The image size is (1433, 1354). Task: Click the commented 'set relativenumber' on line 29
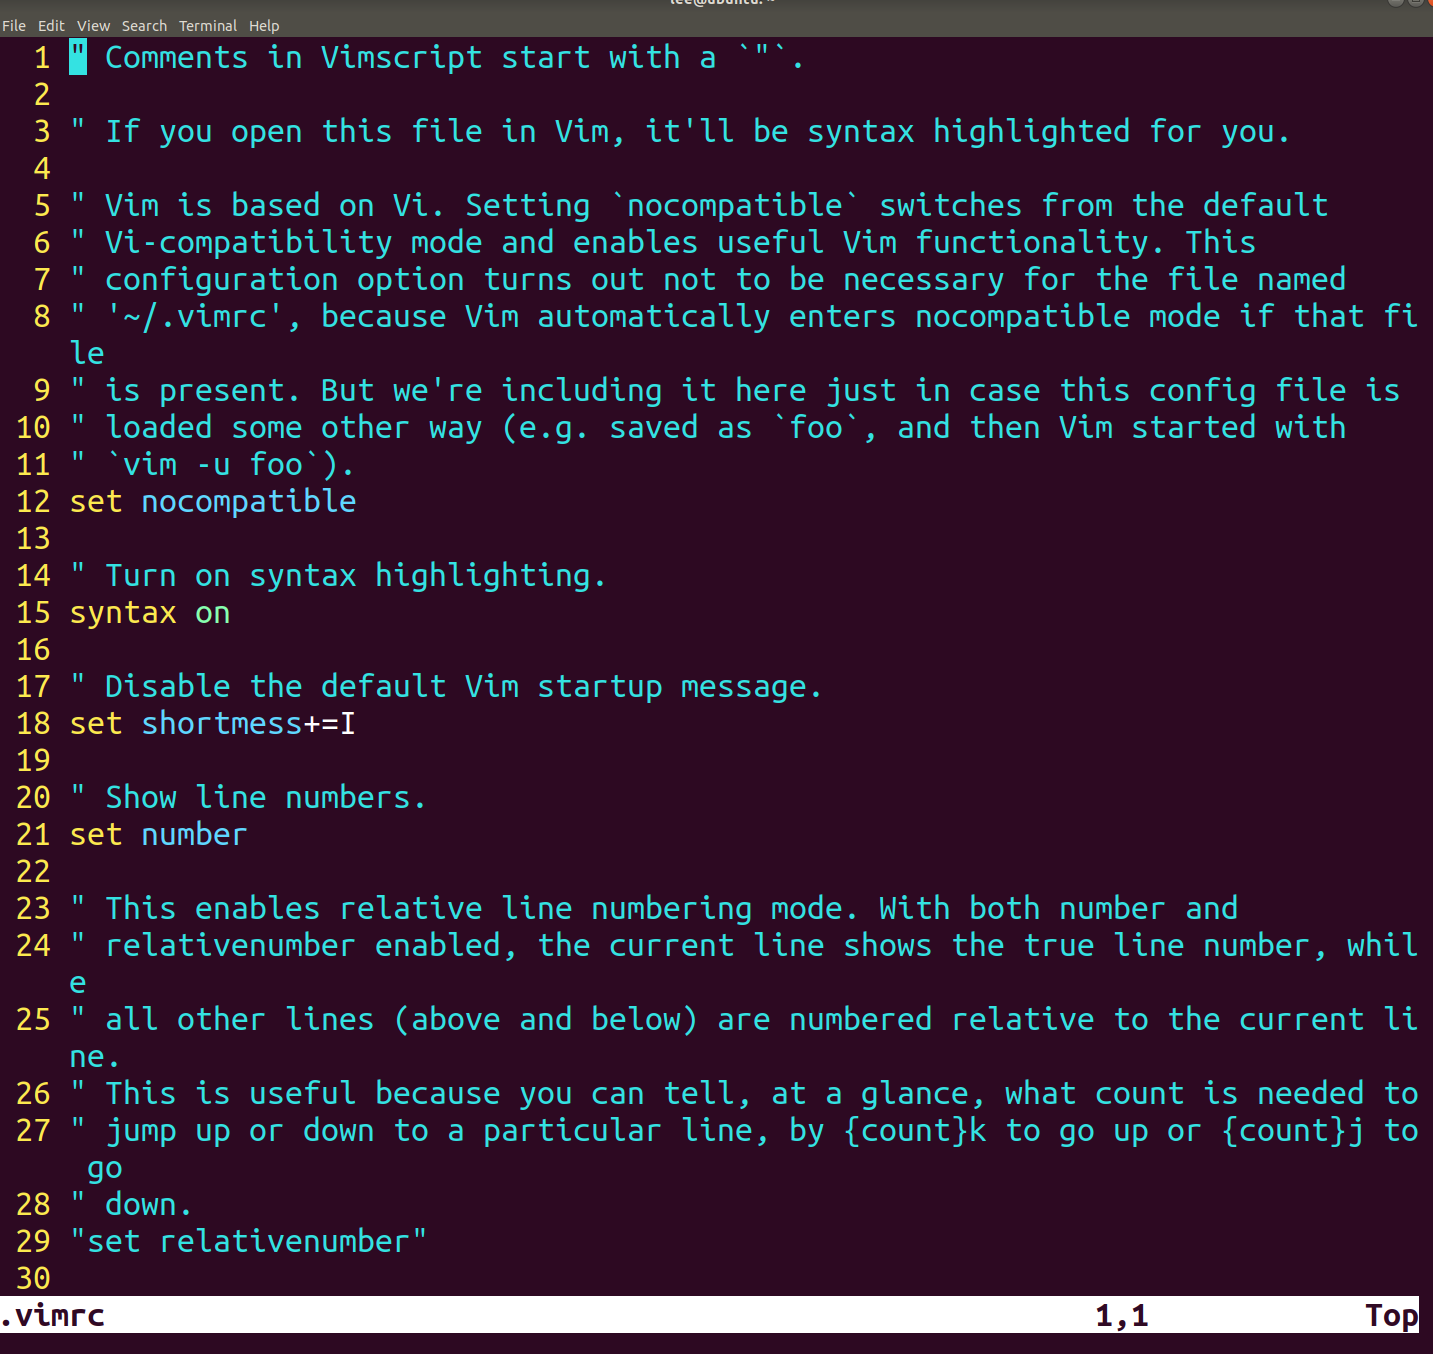coord(249,1241)
